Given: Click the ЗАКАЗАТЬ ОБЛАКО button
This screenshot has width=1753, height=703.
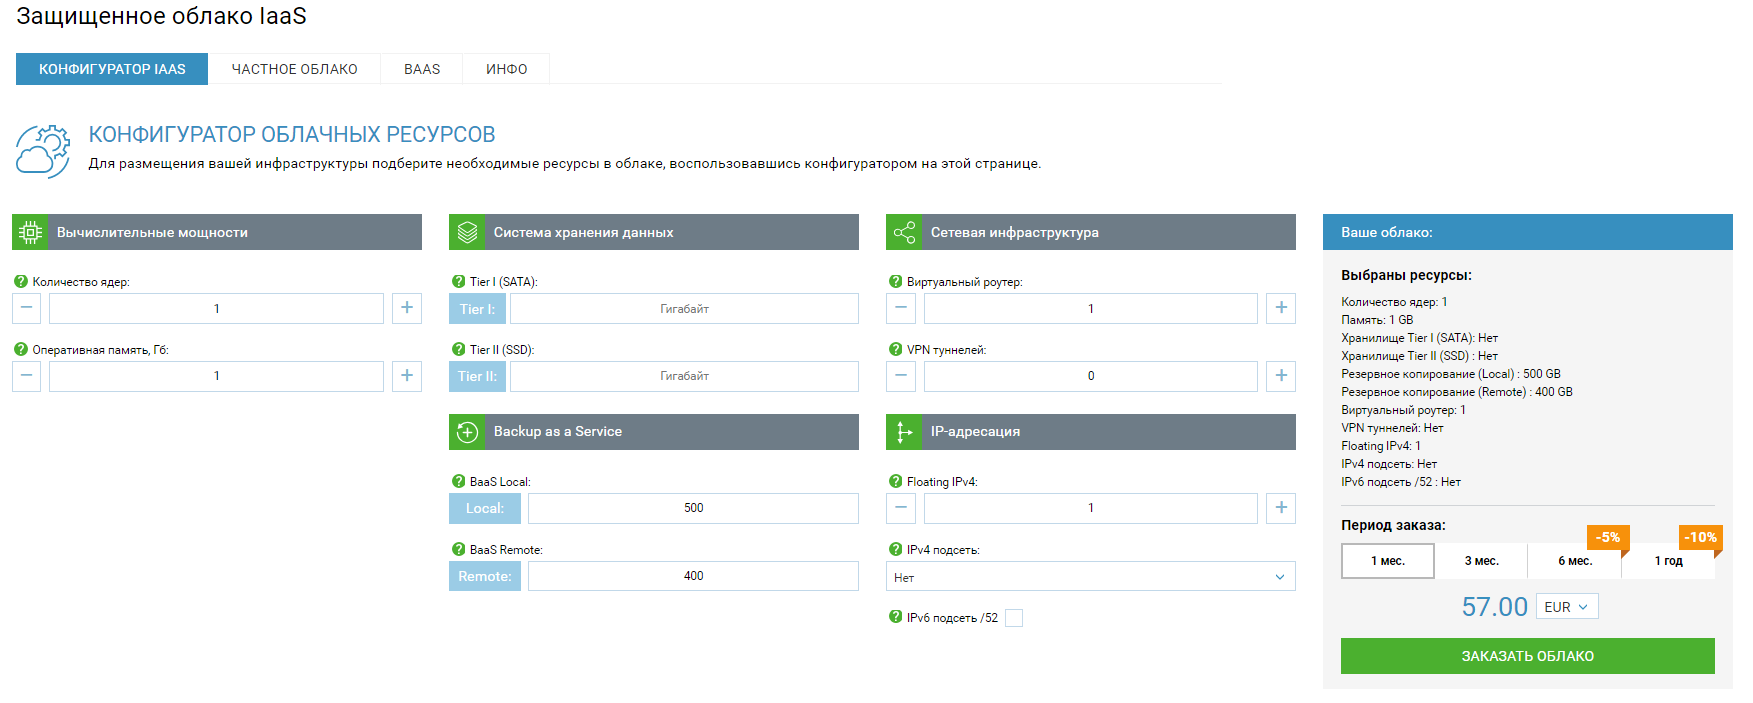Looking at the screenshot, I should pos(1527,656).
